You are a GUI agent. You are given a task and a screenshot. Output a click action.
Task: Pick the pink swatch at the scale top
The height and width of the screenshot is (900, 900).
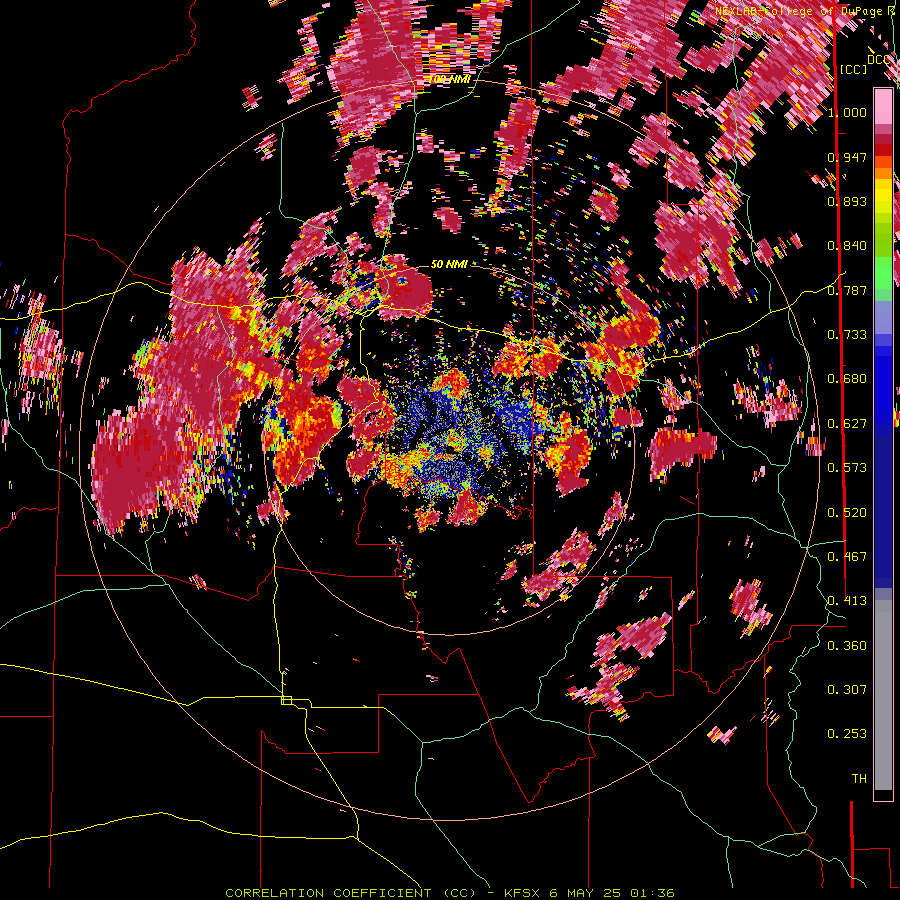pyautogui.click(x=883, y=106)
